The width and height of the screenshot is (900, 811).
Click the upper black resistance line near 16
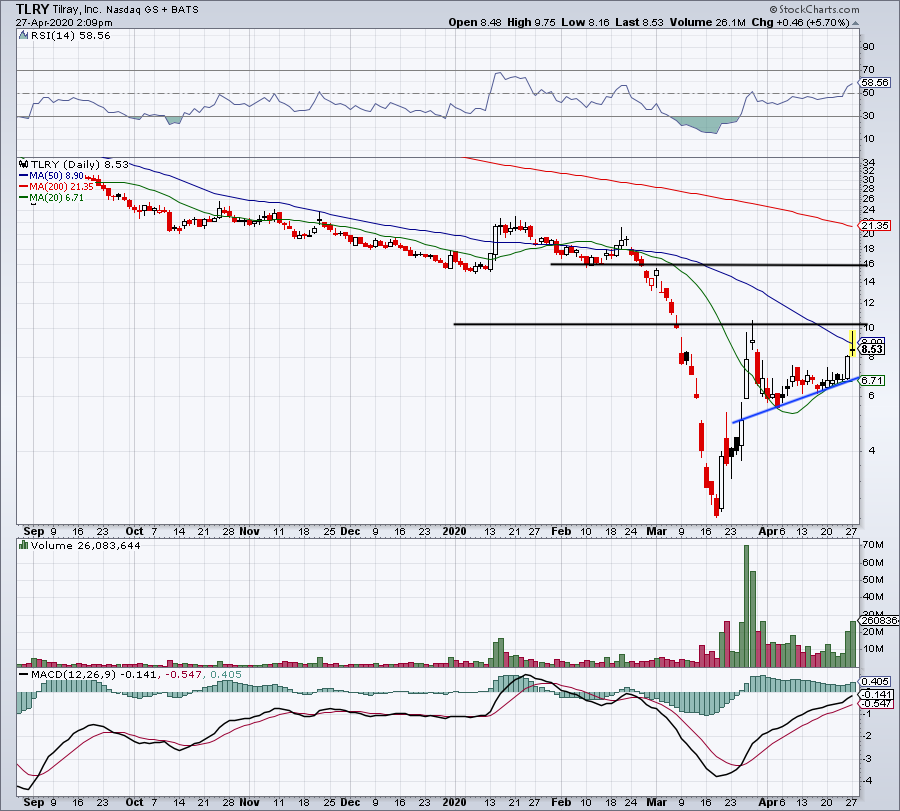point(700,265)
